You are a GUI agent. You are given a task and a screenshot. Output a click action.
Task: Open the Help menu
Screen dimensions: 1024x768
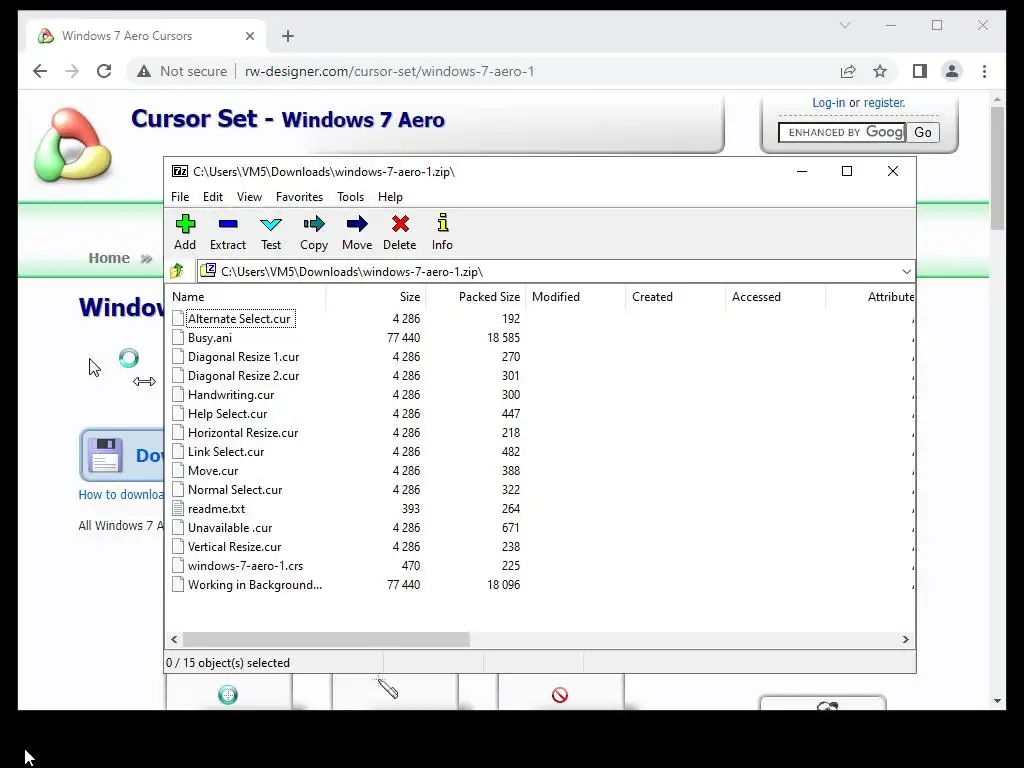(390, 197)
